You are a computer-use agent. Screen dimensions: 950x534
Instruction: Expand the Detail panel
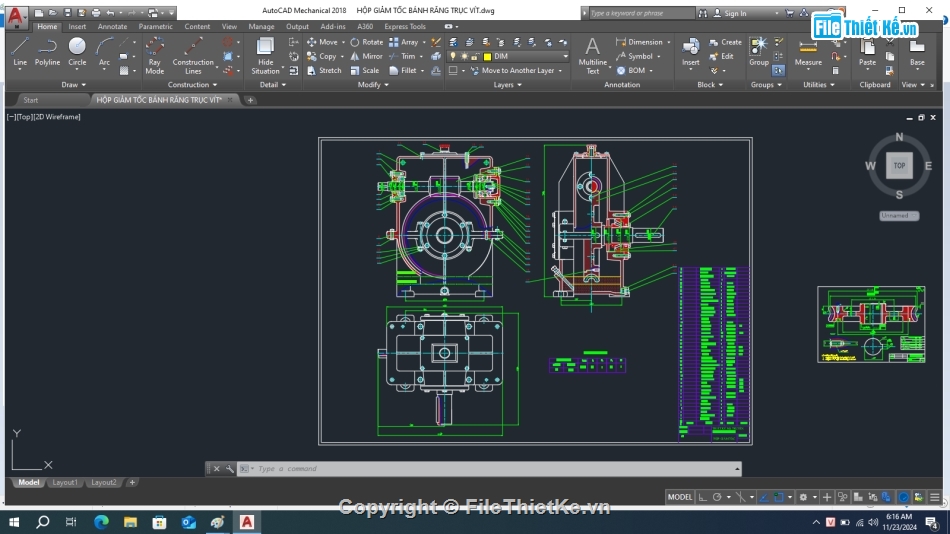(x=273, y=85)
